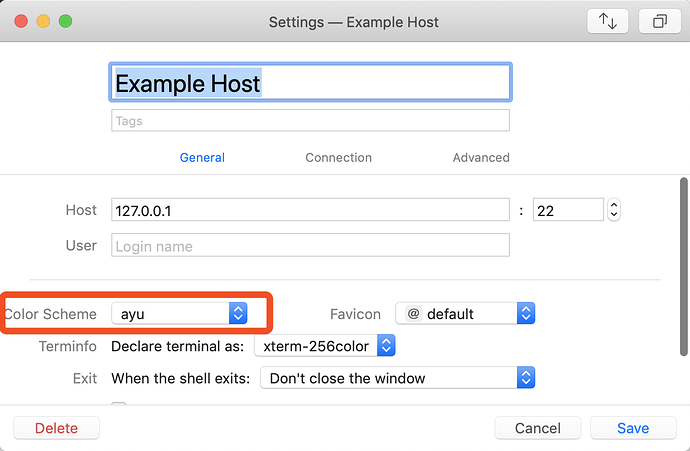Image resolution: width=690 pixels, height=451 pixels.
Task: Increment port number with stepper arrows
Action: [x=614, y=205]
